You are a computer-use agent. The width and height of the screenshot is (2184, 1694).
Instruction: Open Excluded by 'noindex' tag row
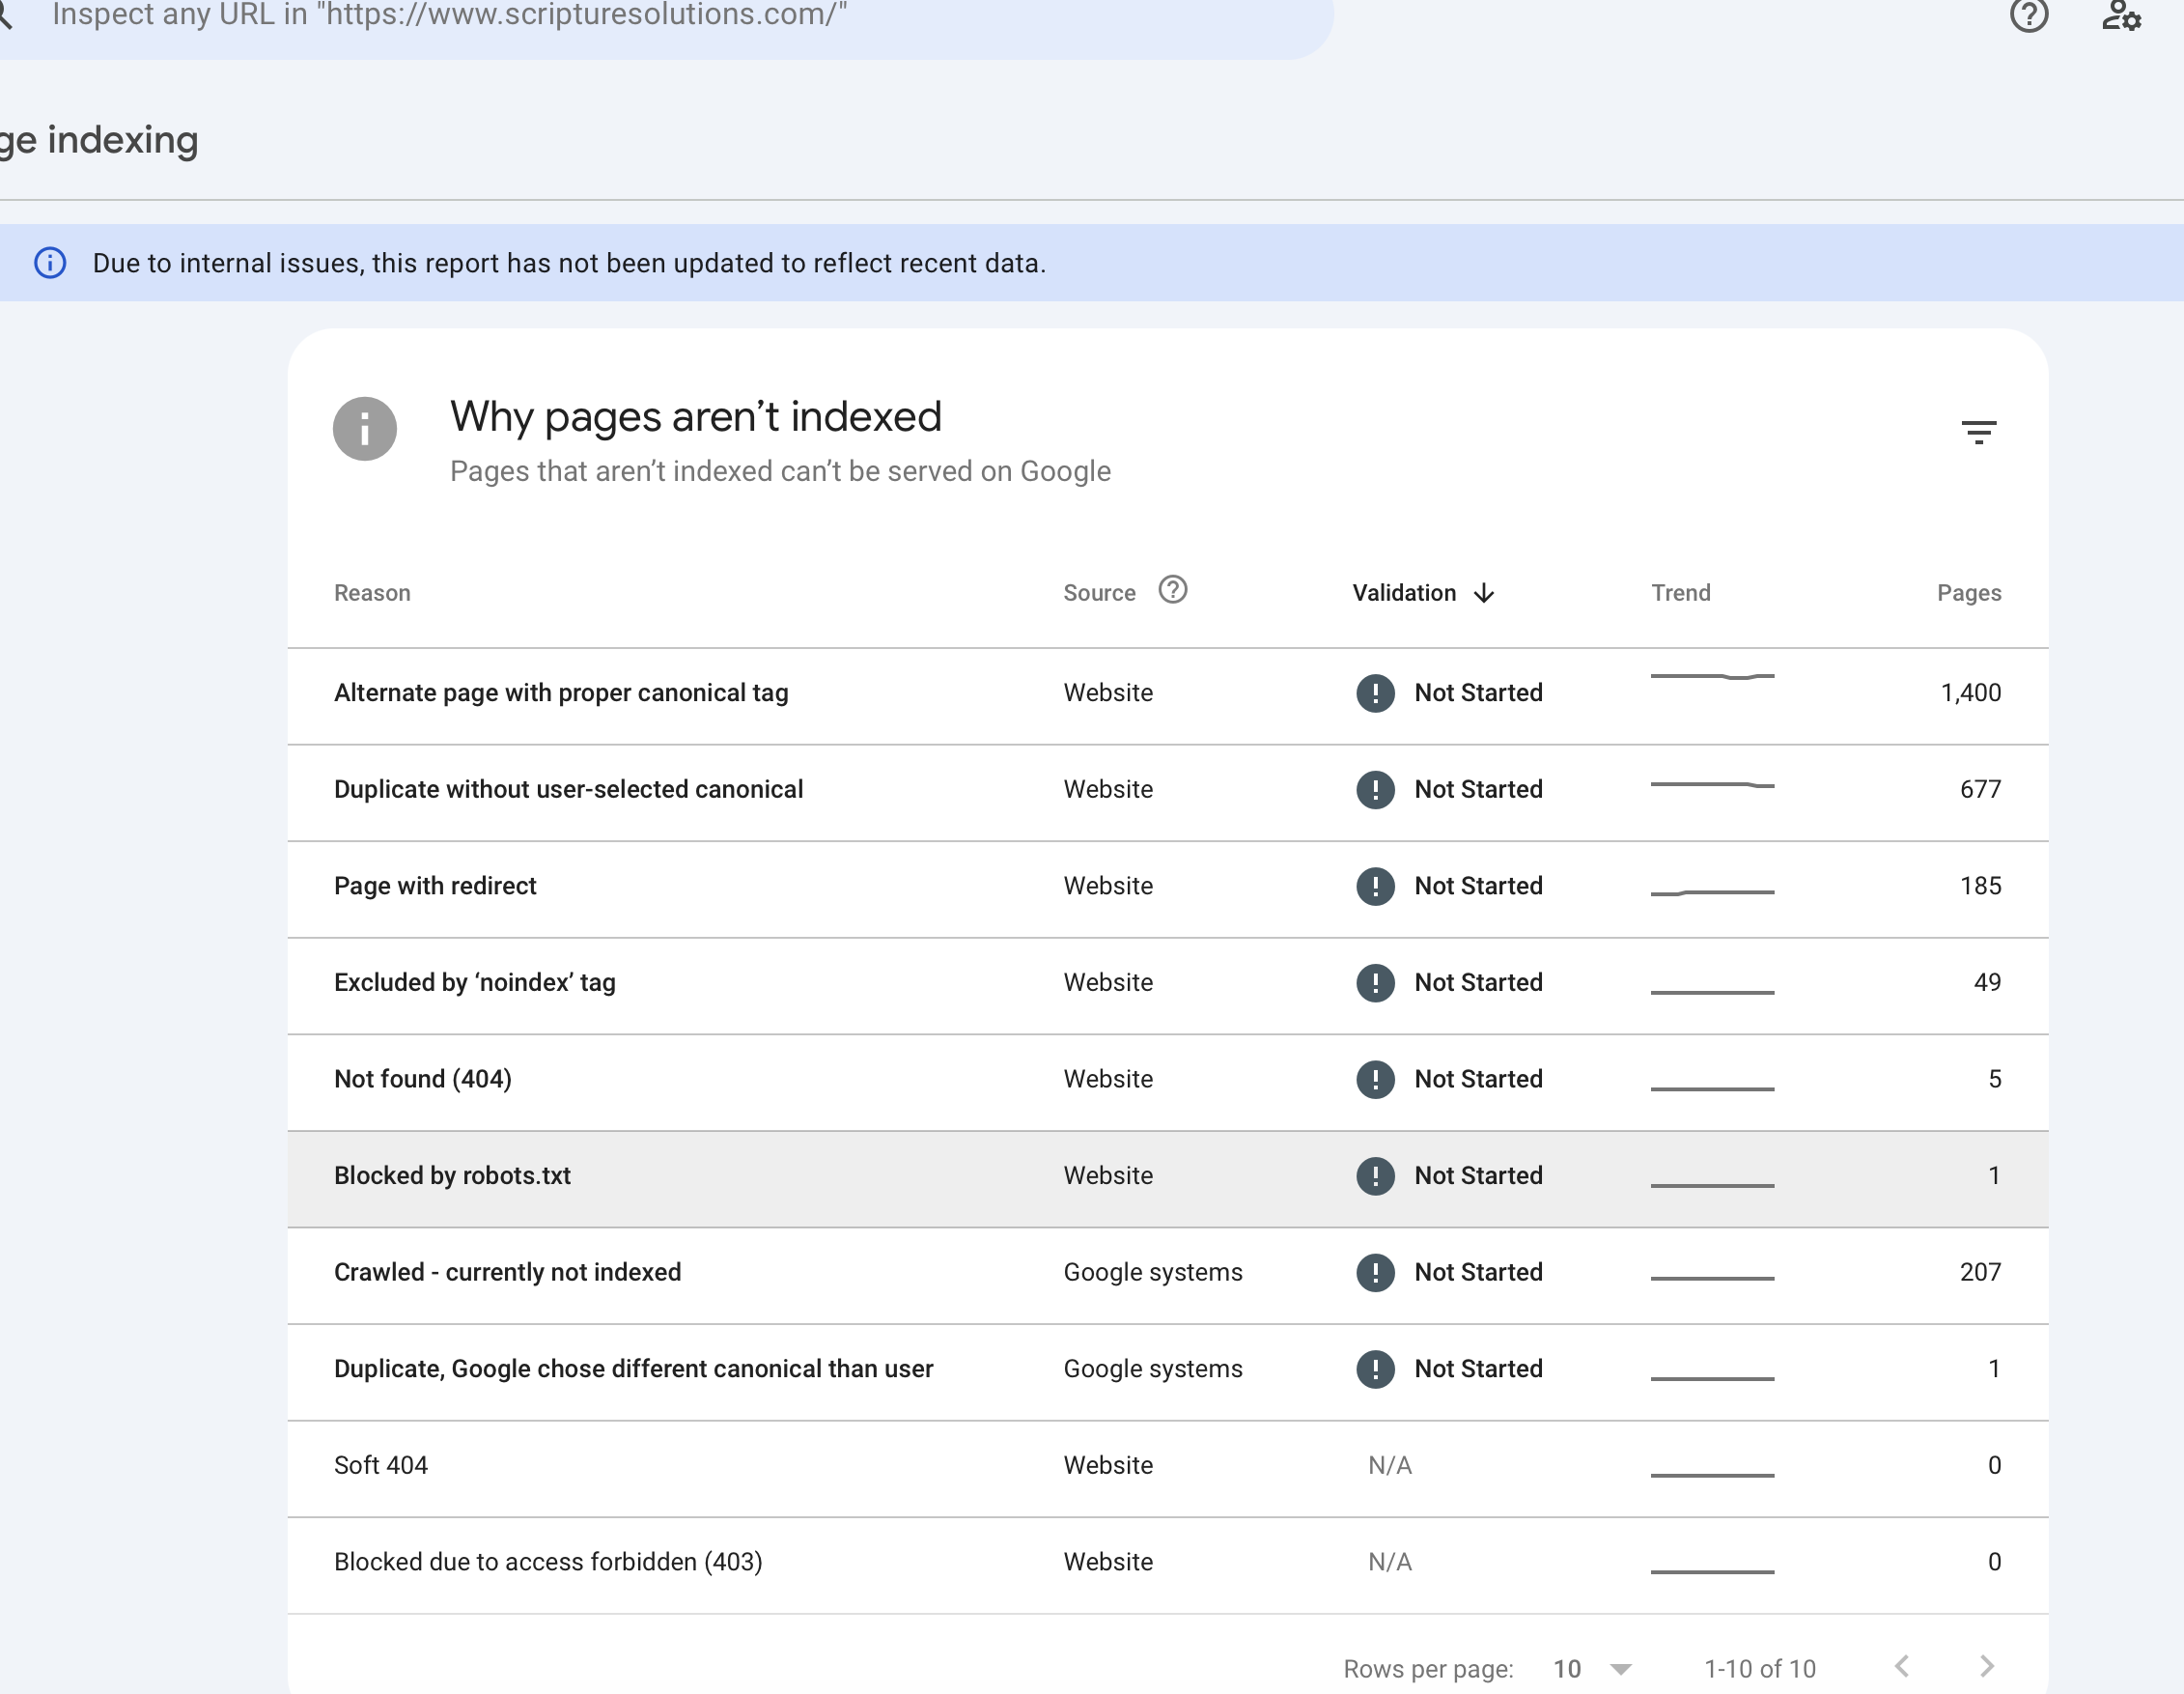1168,984
